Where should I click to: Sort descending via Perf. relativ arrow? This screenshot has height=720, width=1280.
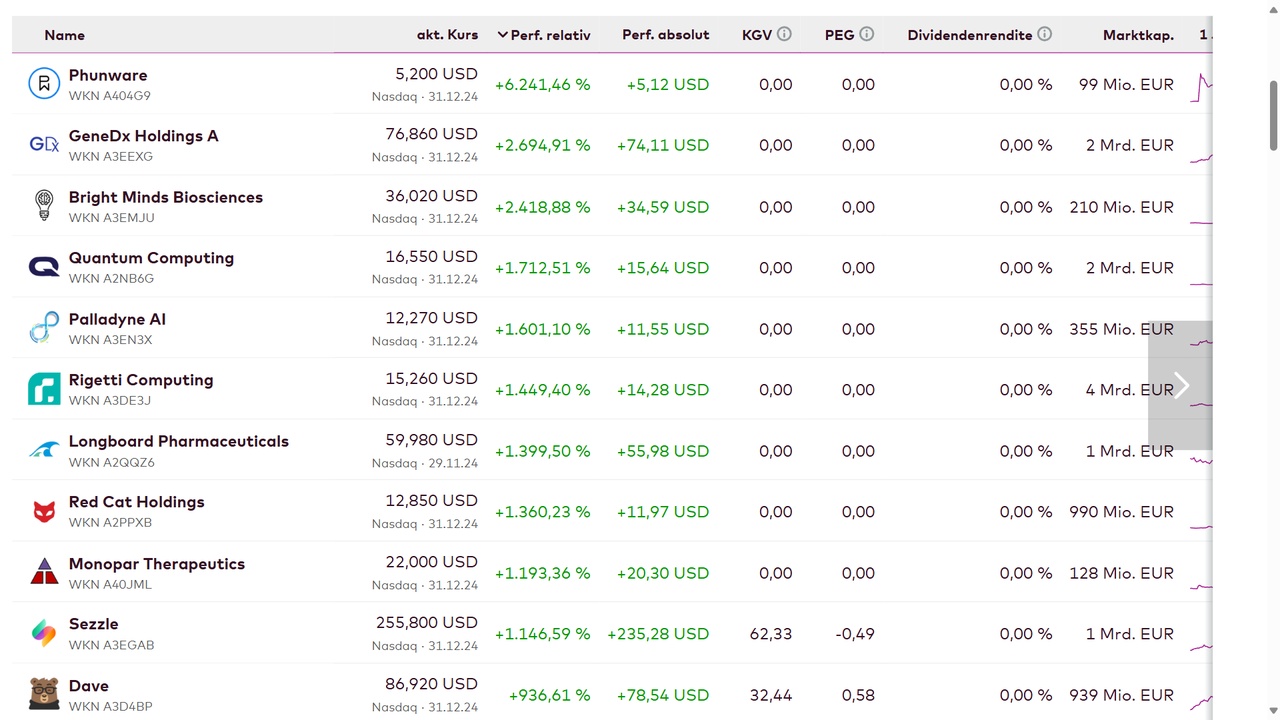[502, 35]
